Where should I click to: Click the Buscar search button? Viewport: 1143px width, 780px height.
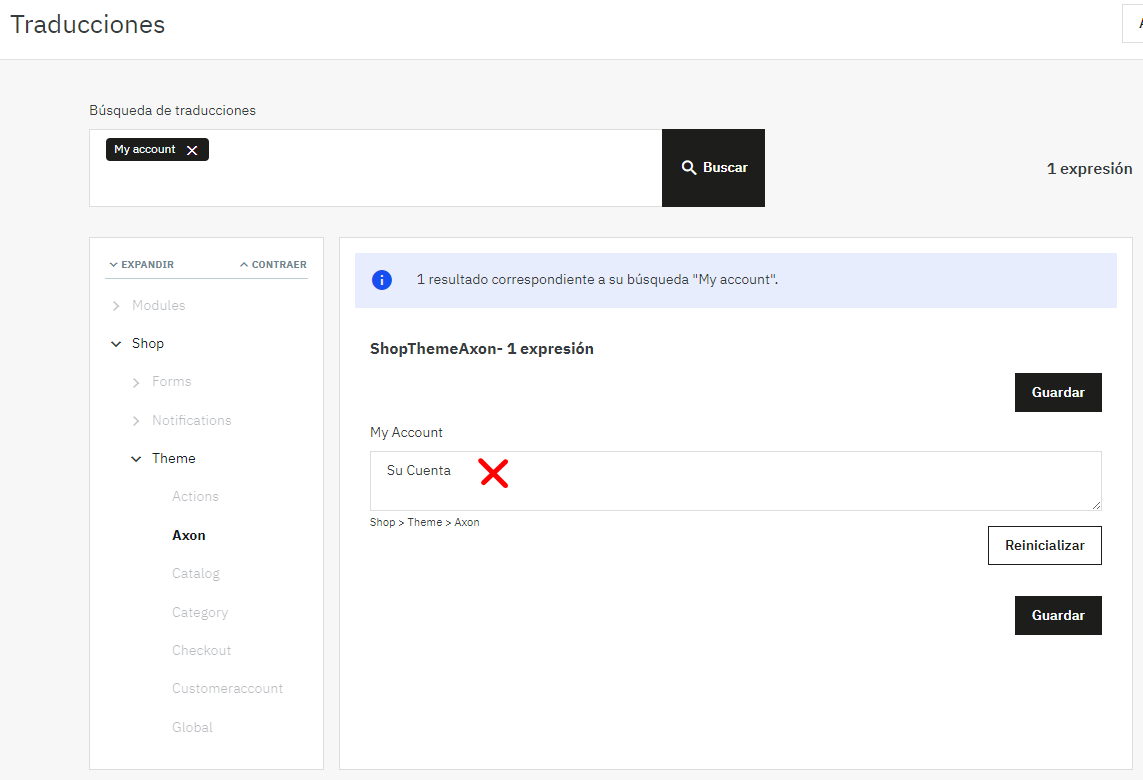coord(713,168)
